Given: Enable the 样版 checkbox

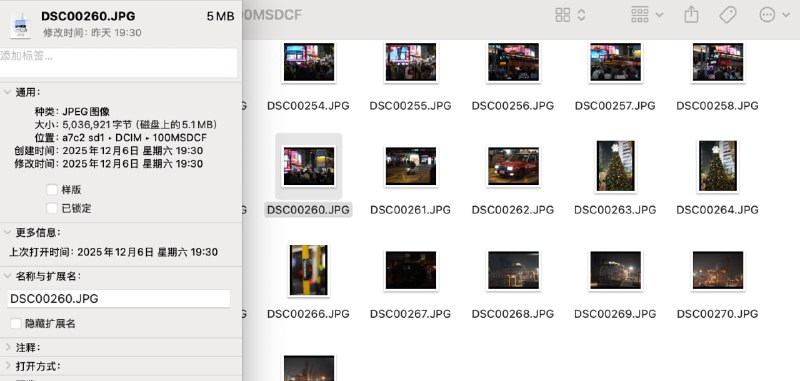Looking at the screenshot, I should tap(52, 190).
